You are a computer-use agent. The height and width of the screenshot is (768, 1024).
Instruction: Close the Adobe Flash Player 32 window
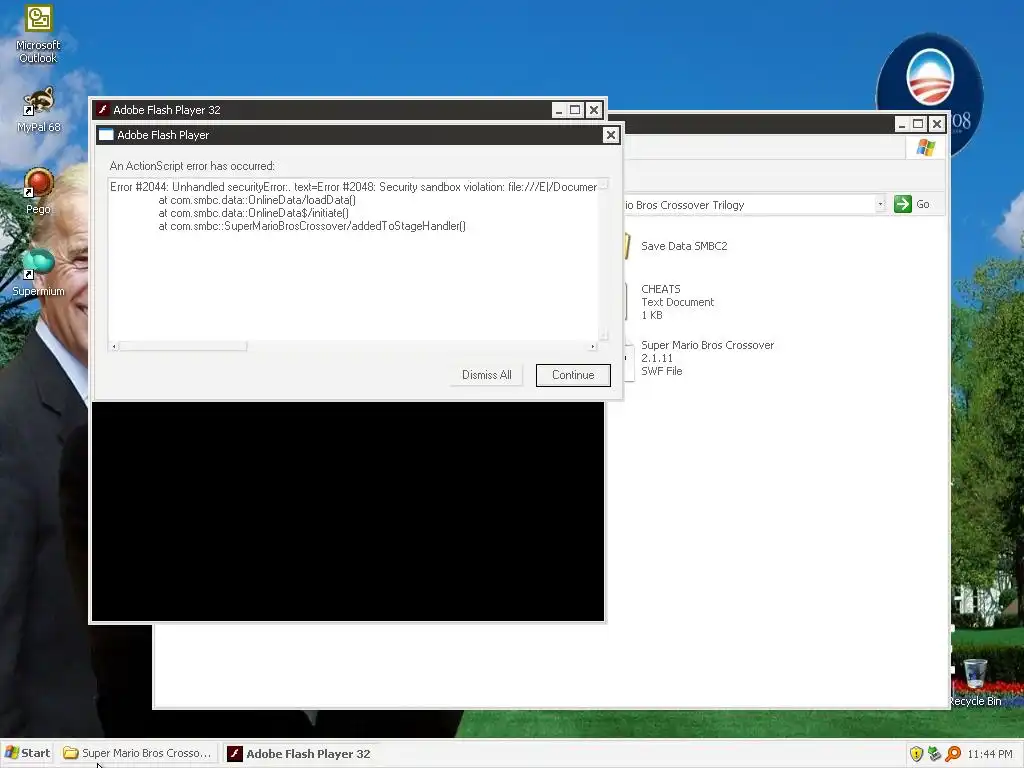[x=593, y=110]
